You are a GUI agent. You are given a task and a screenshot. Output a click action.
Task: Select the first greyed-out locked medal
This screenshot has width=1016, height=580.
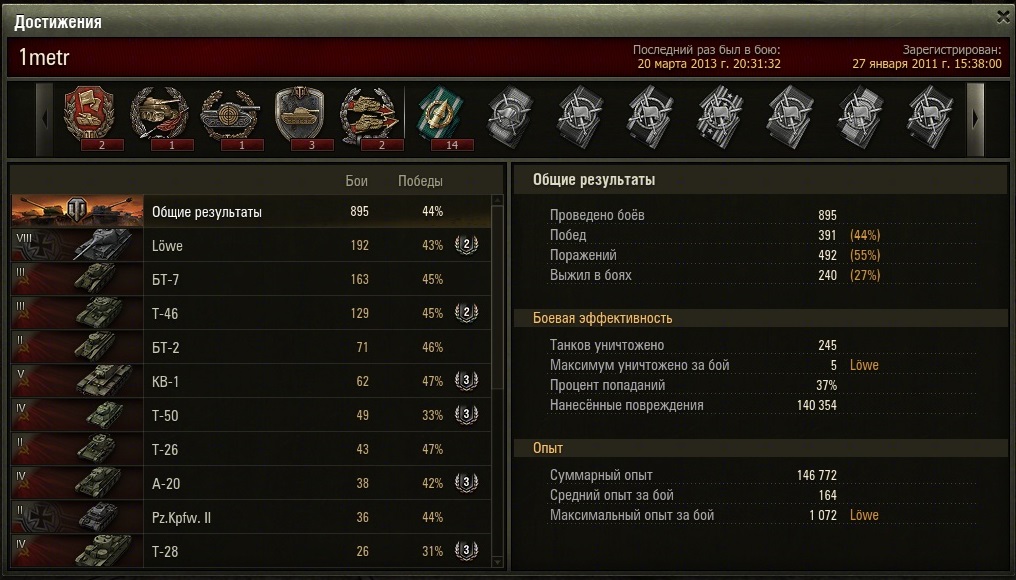coord(510,117)
